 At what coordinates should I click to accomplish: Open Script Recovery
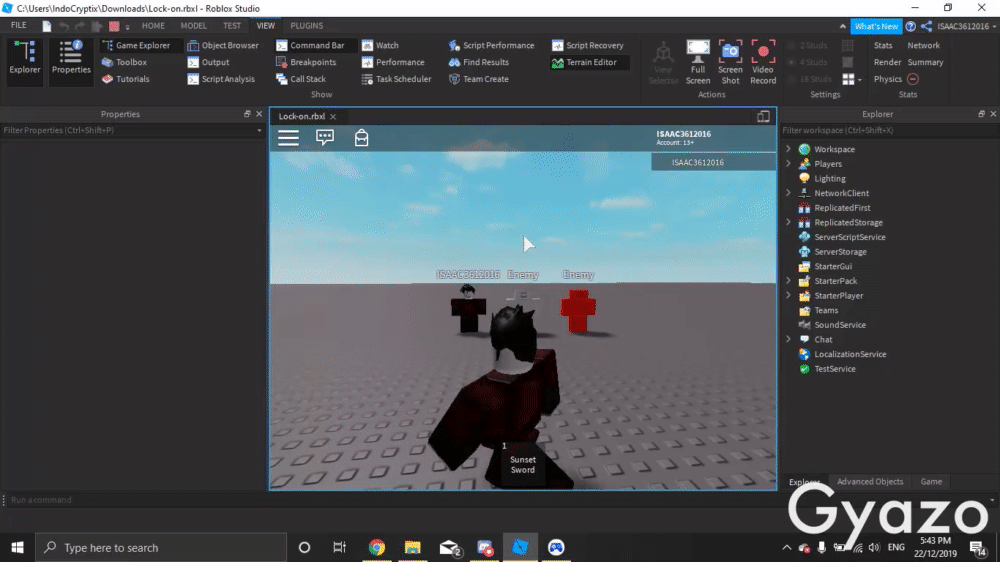click(588, 45)
